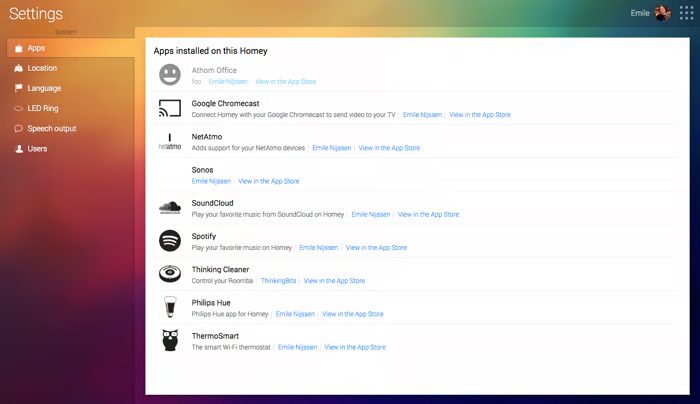Open Emile Nijssen link for Google Chromecast

(422, 115)
